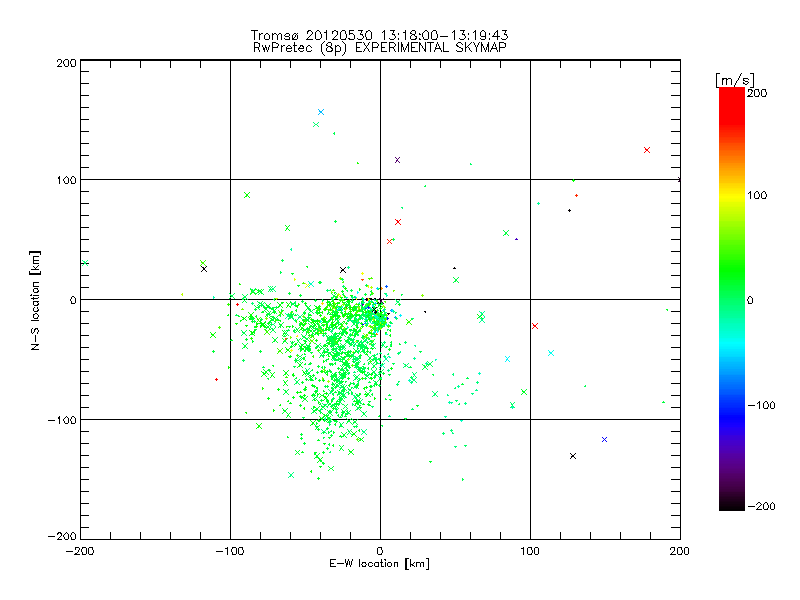Click the colorbar tick label '-100'
800x600 pixels.
[761, 405]
